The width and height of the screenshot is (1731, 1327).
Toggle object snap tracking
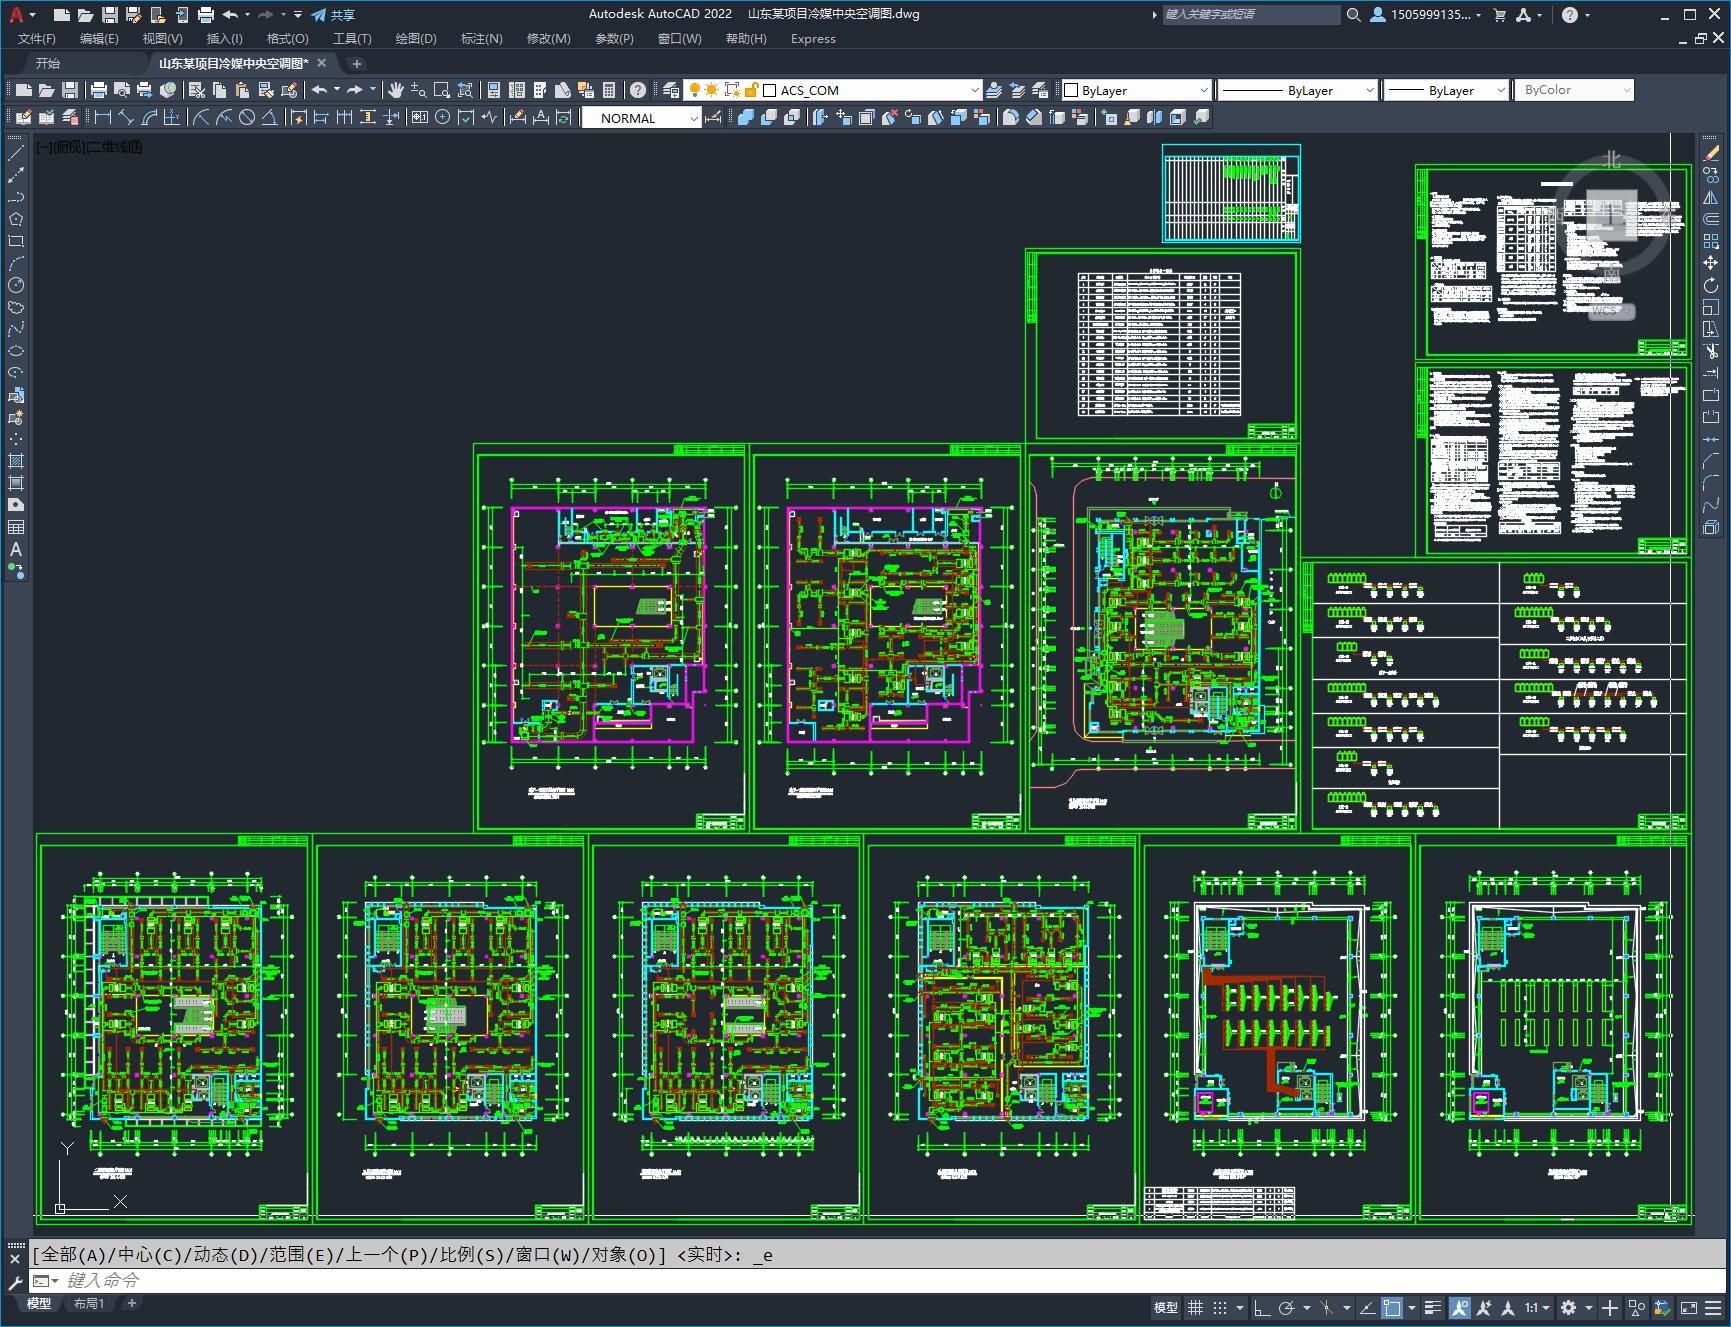[1367, 1307]
